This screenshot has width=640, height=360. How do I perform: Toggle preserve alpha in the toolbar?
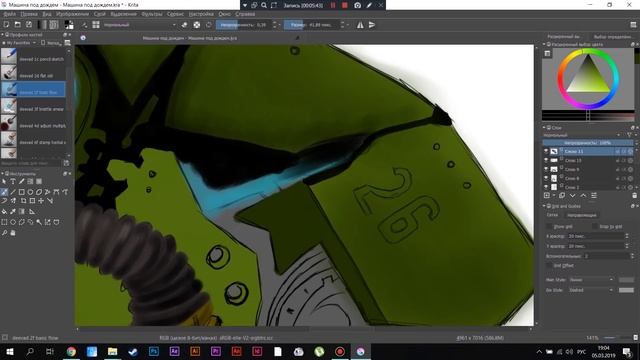[197, 25]
